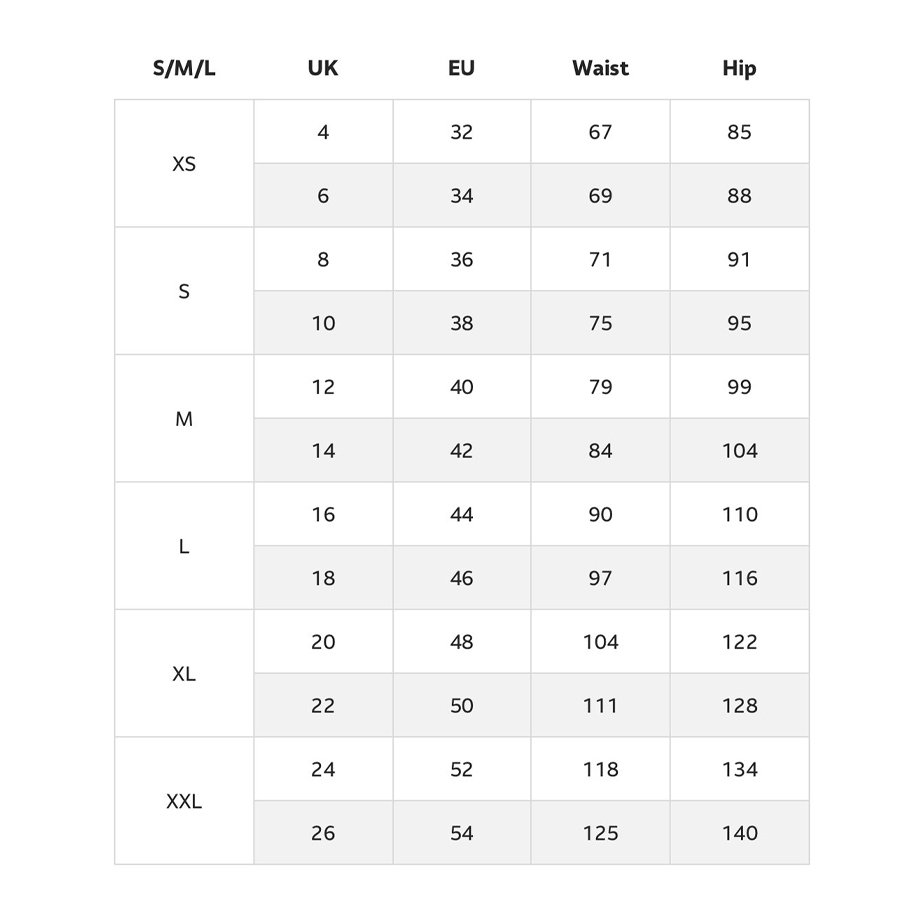Viewport: 920px width, 920px height.
Task: Select the XL size row label
Action: point(184,674)
